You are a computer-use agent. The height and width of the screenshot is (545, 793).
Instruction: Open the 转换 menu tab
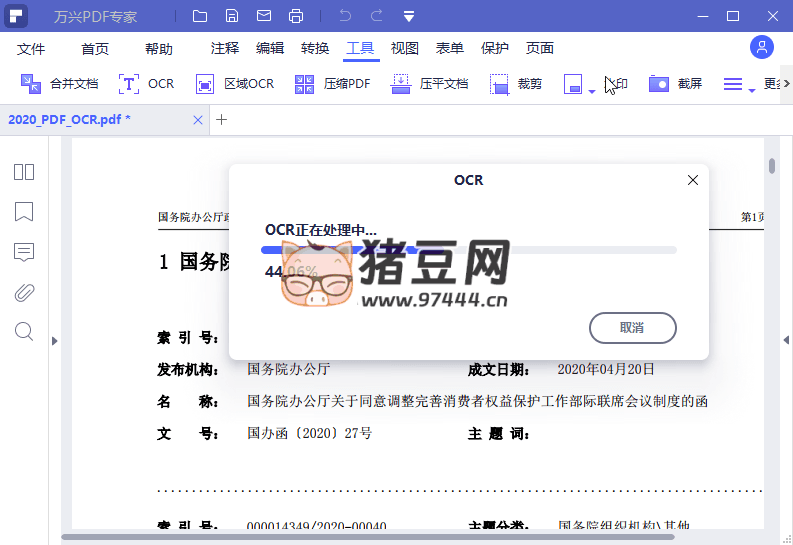tap(315, 48)
